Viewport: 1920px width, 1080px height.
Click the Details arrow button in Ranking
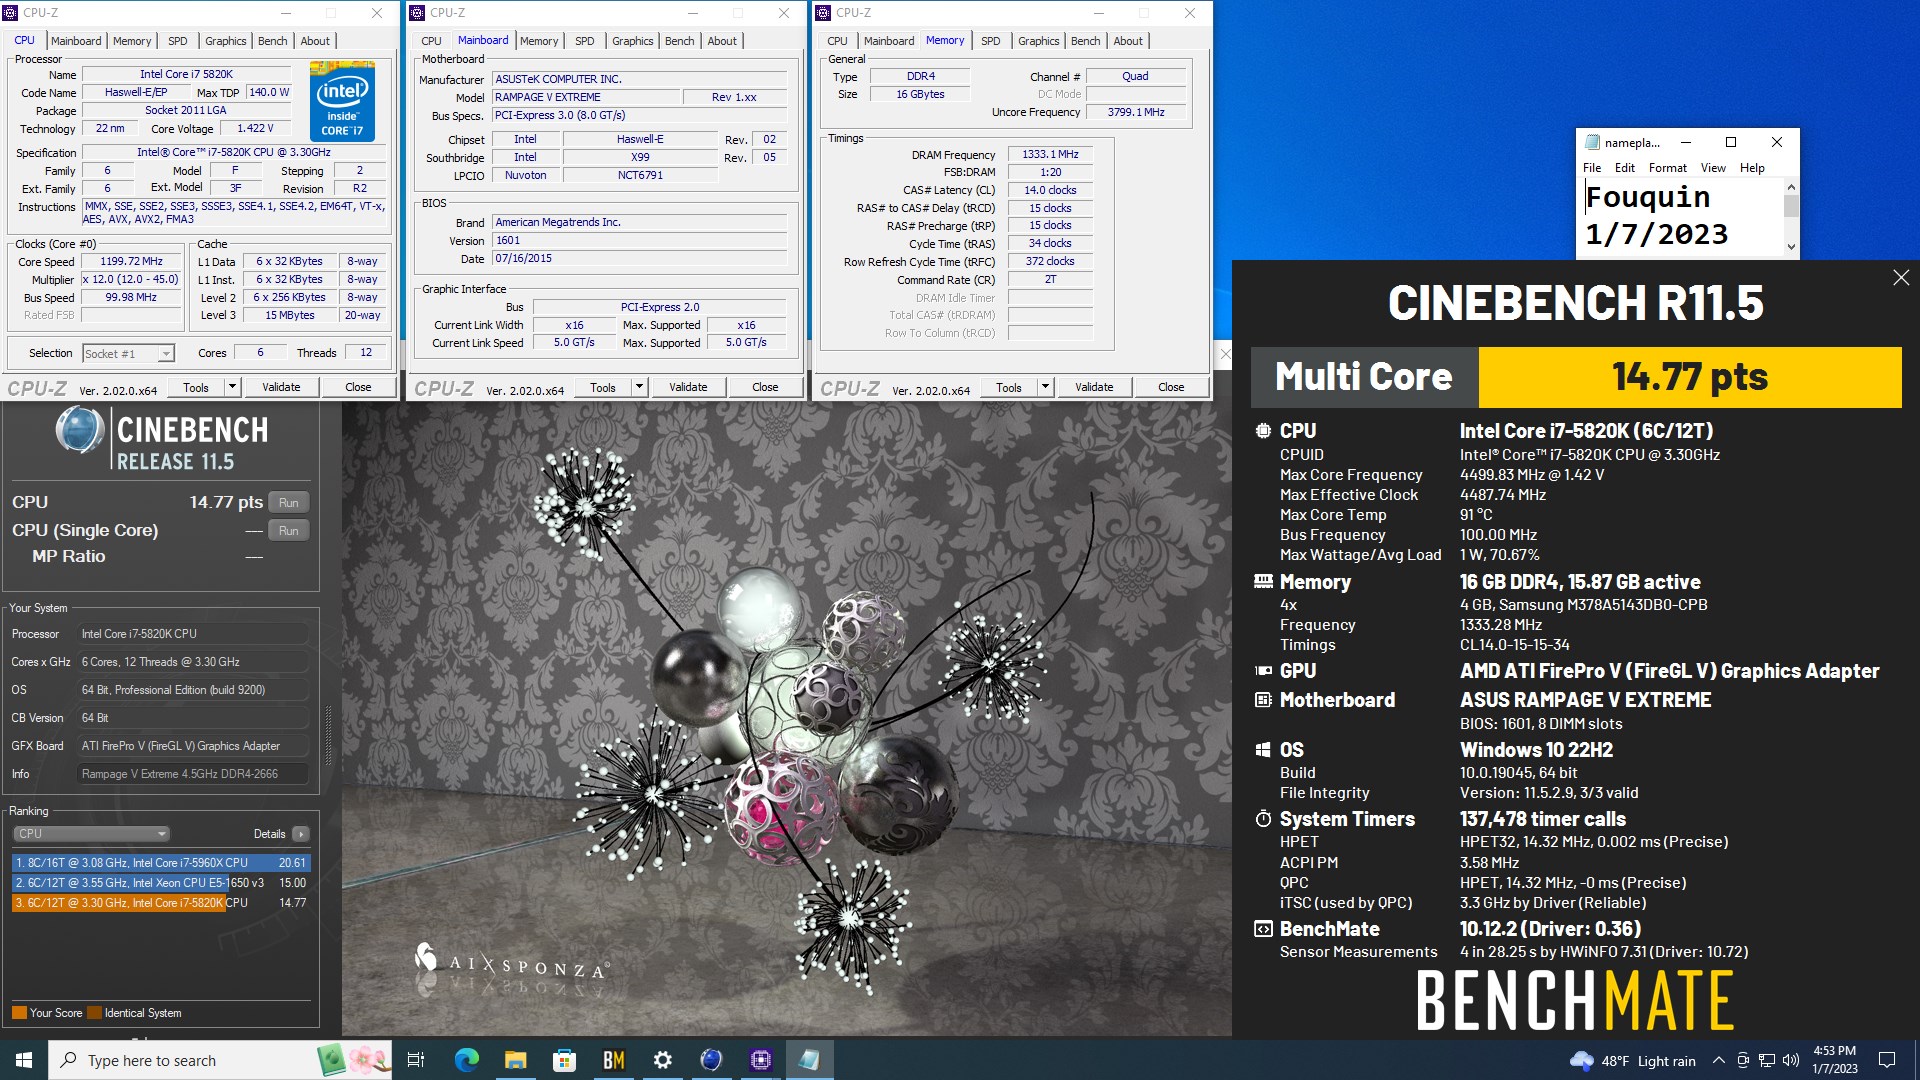point(300,834)
